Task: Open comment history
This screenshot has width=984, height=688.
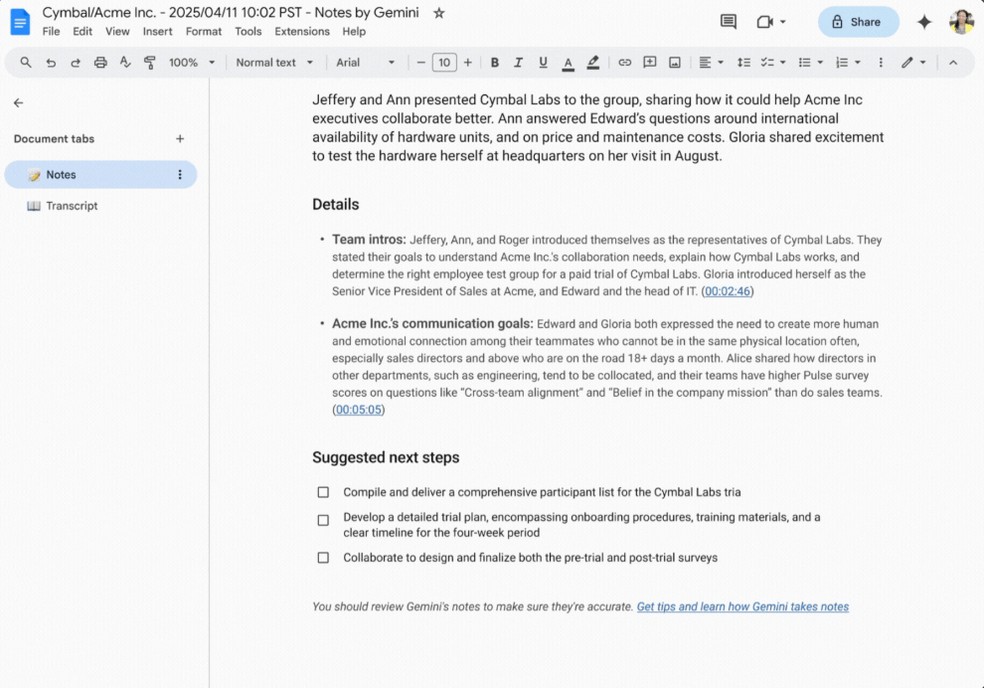Action: point(727,21)
